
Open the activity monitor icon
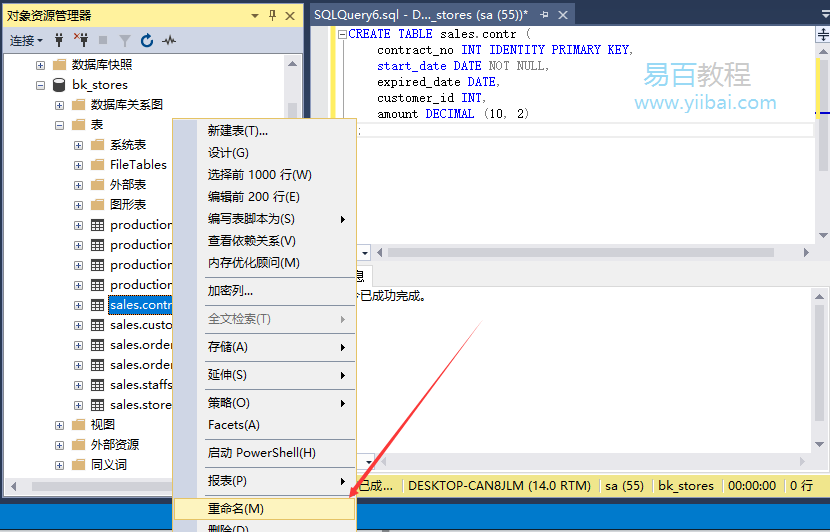169,40
